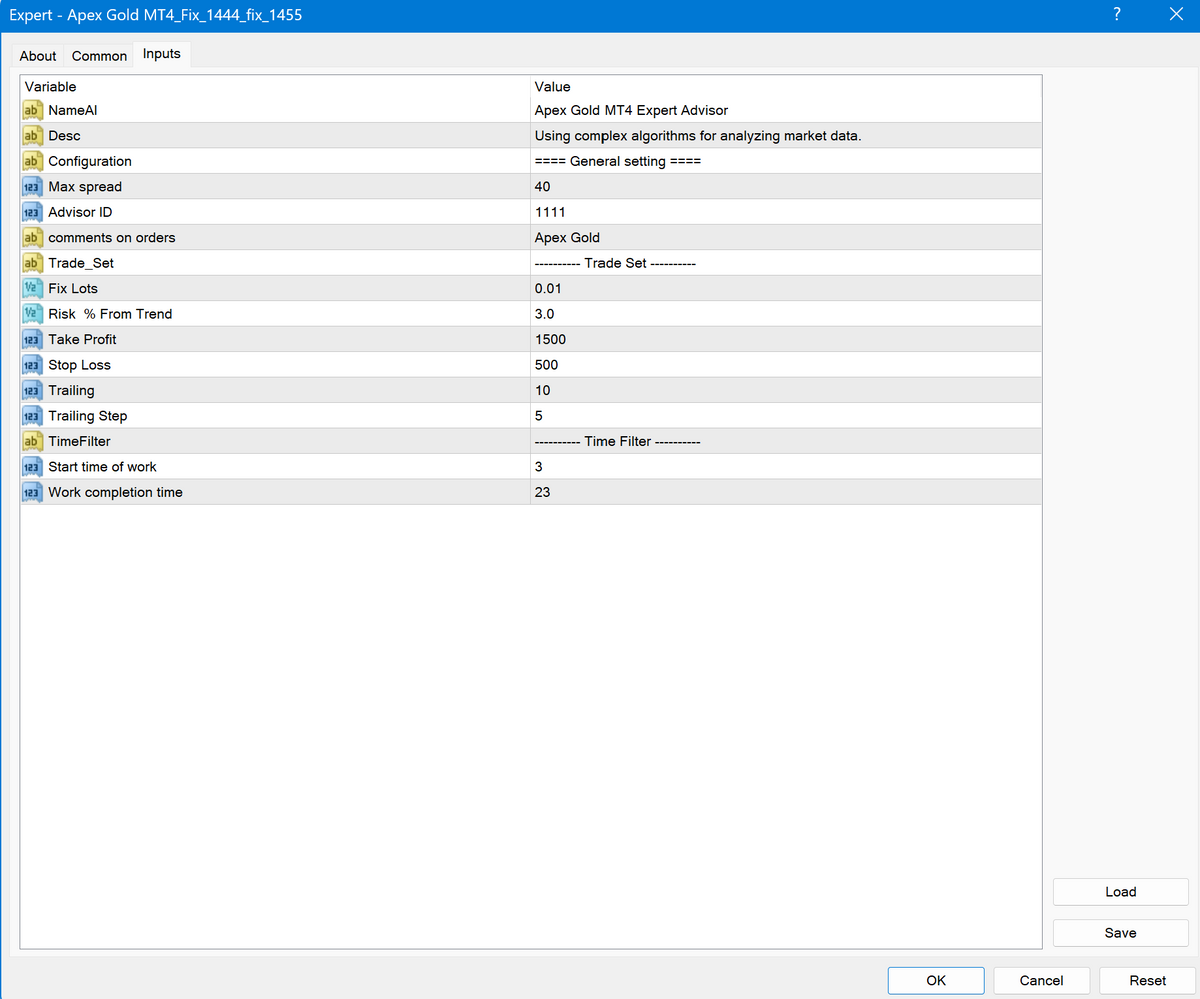This screenshot has width=1200, height=999.
Task: Click the string icon next to Desc
Action: [31, 136]
